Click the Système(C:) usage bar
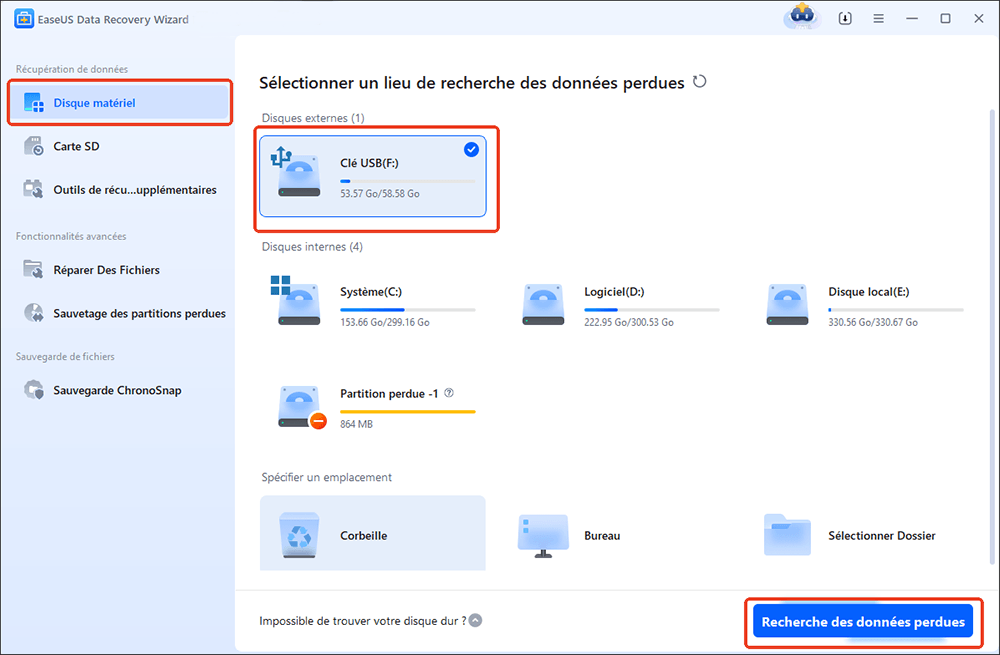1000x655 pixels. tap(408, 310)
